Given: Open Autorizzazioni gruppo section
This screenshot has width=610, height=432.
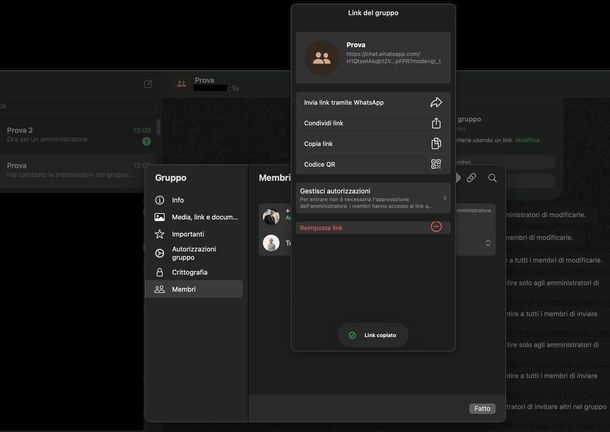Looking at the screenshot, I should (x=194, y=253).
